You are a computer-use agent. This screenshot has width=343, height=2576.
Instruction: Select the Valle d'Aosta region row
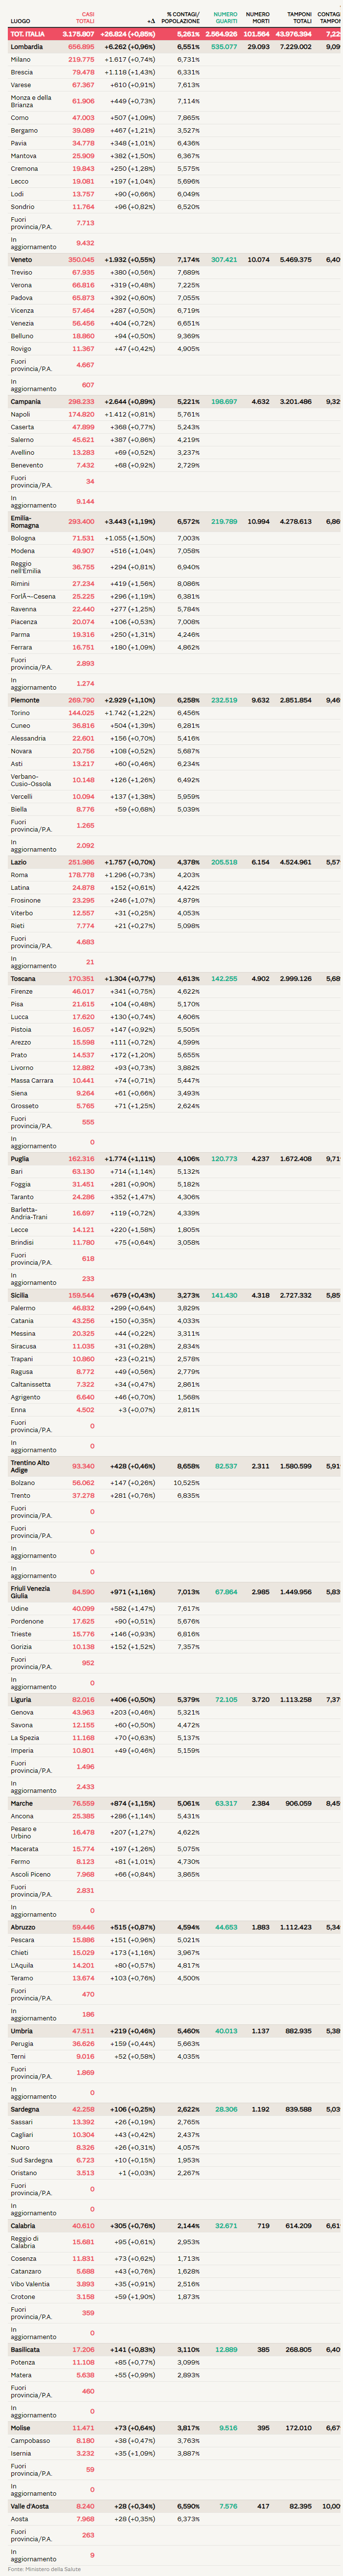click(x=174, y=2506)
